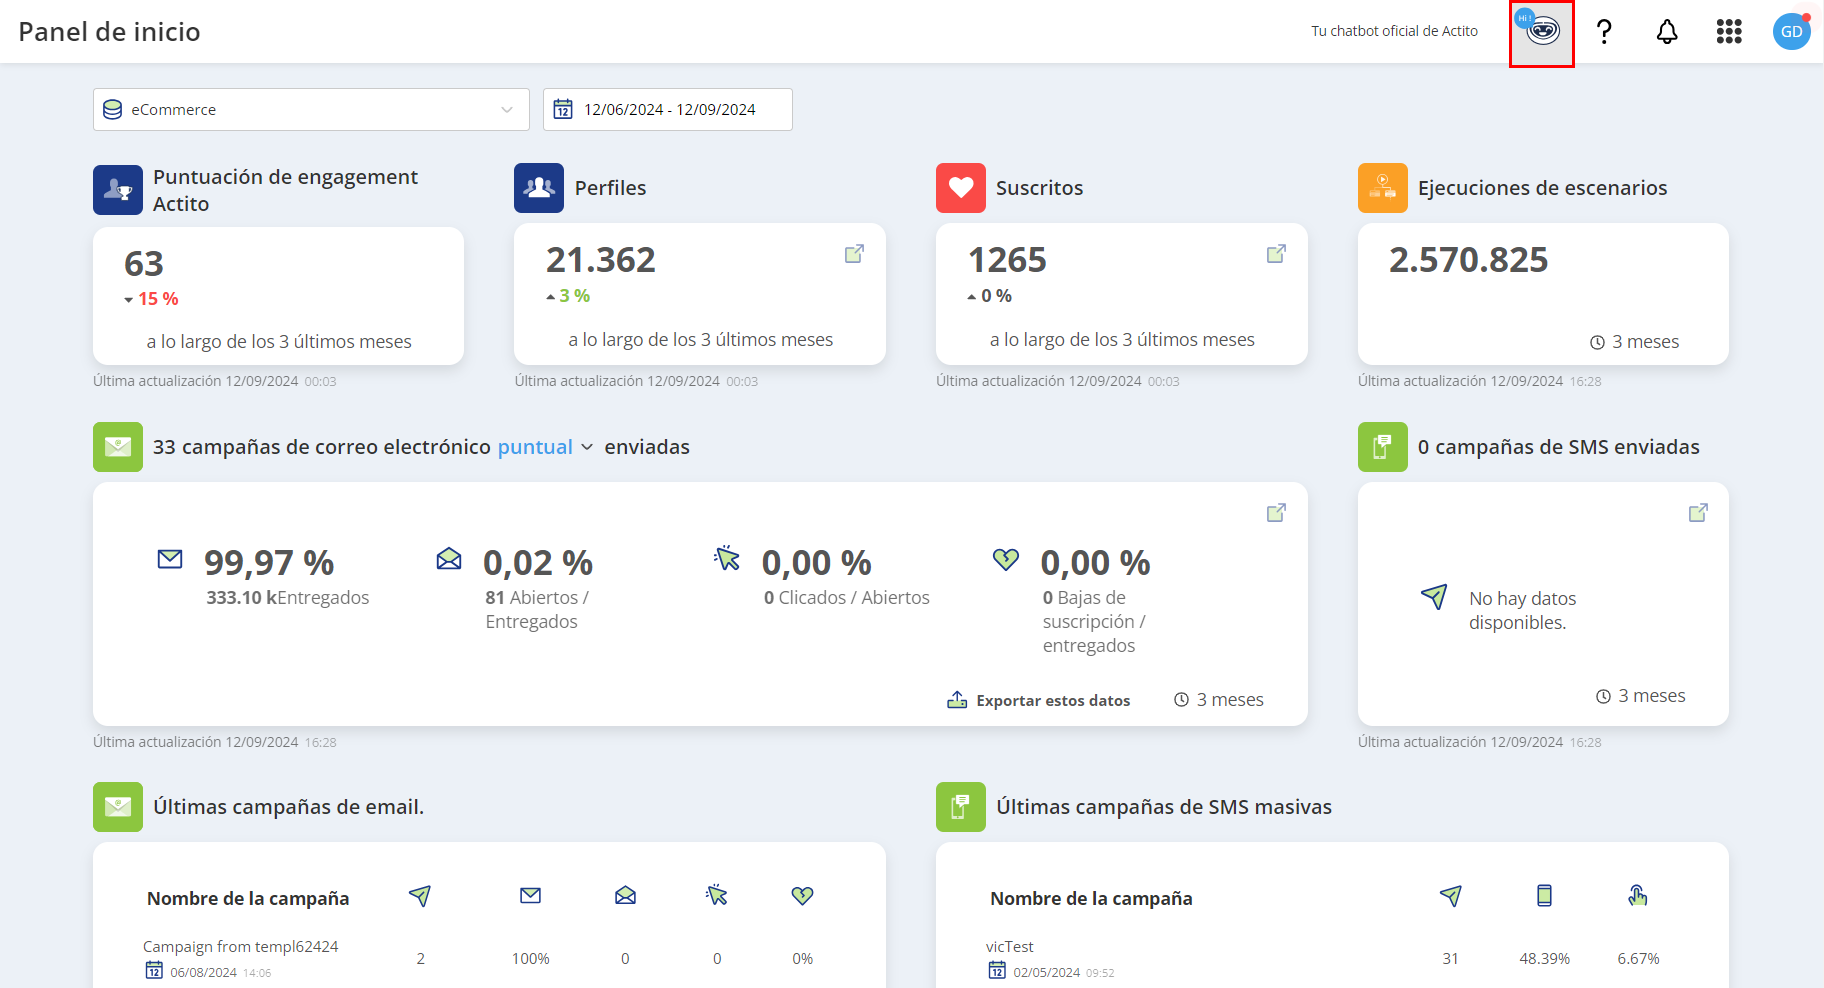Open SMS campaigns card external link icon

(x=1698, y=513)
